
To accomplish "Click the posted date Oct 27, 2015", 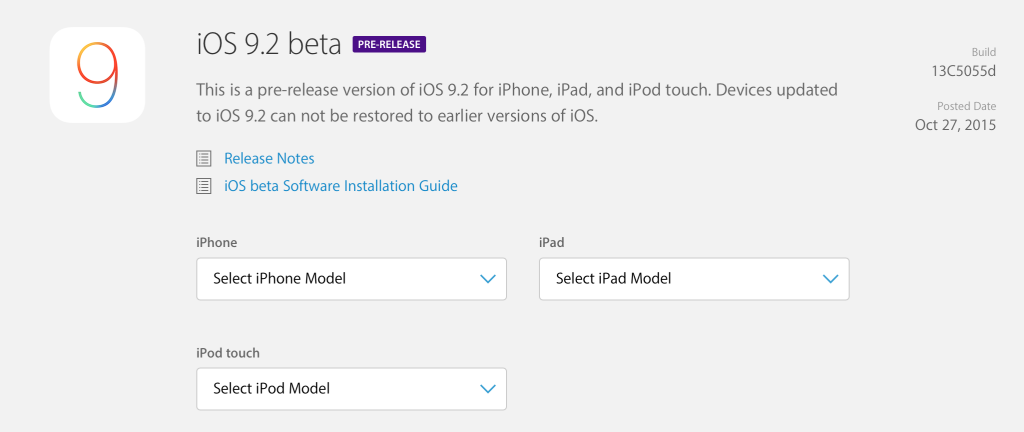I will 955,125.
